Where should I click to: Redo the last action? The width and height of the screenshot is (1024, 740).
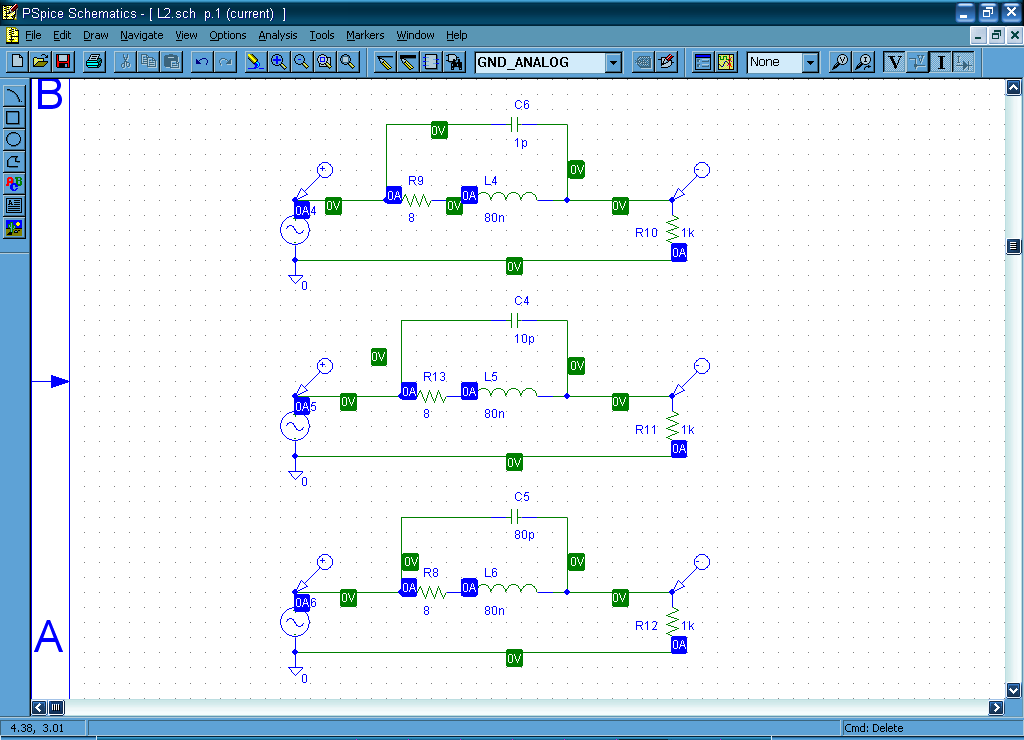tap(225, 62)
